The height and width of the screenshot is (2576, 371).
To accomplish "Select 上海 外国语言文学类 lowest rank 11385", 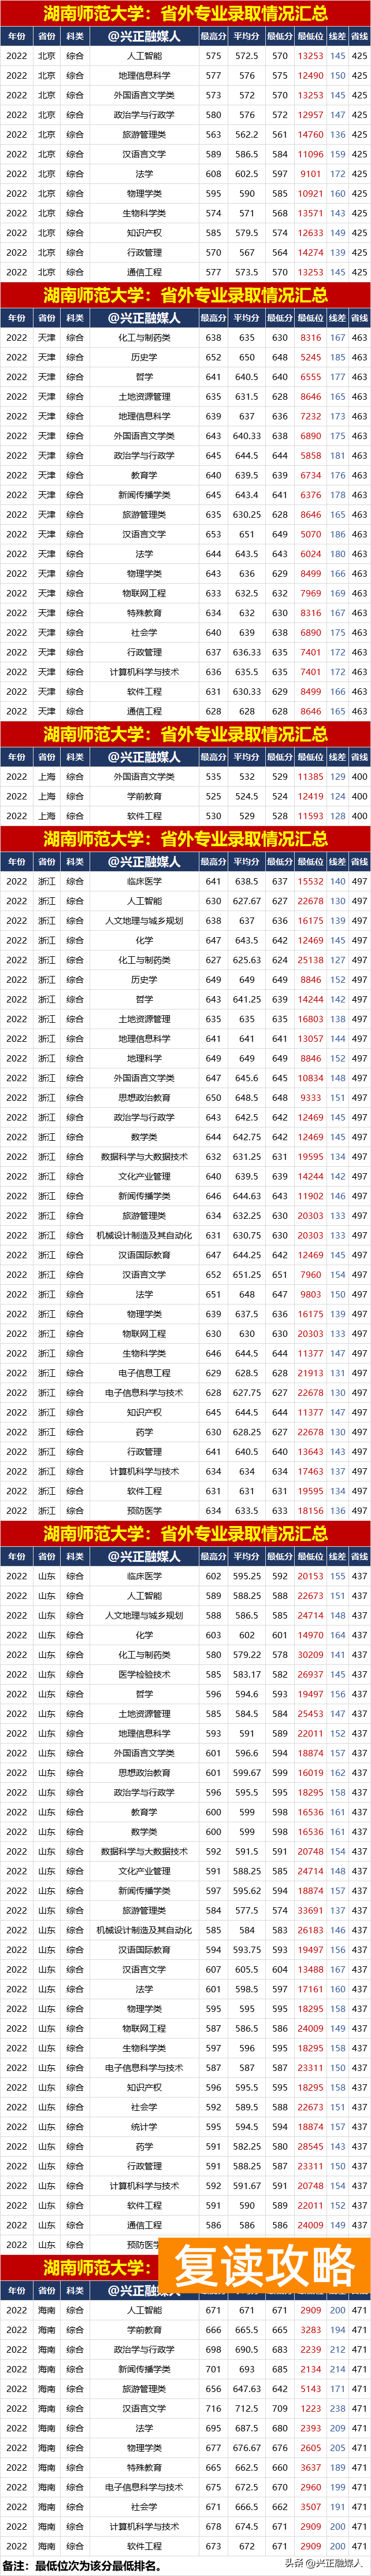I will pyautogui.click(x=311, y=777).
